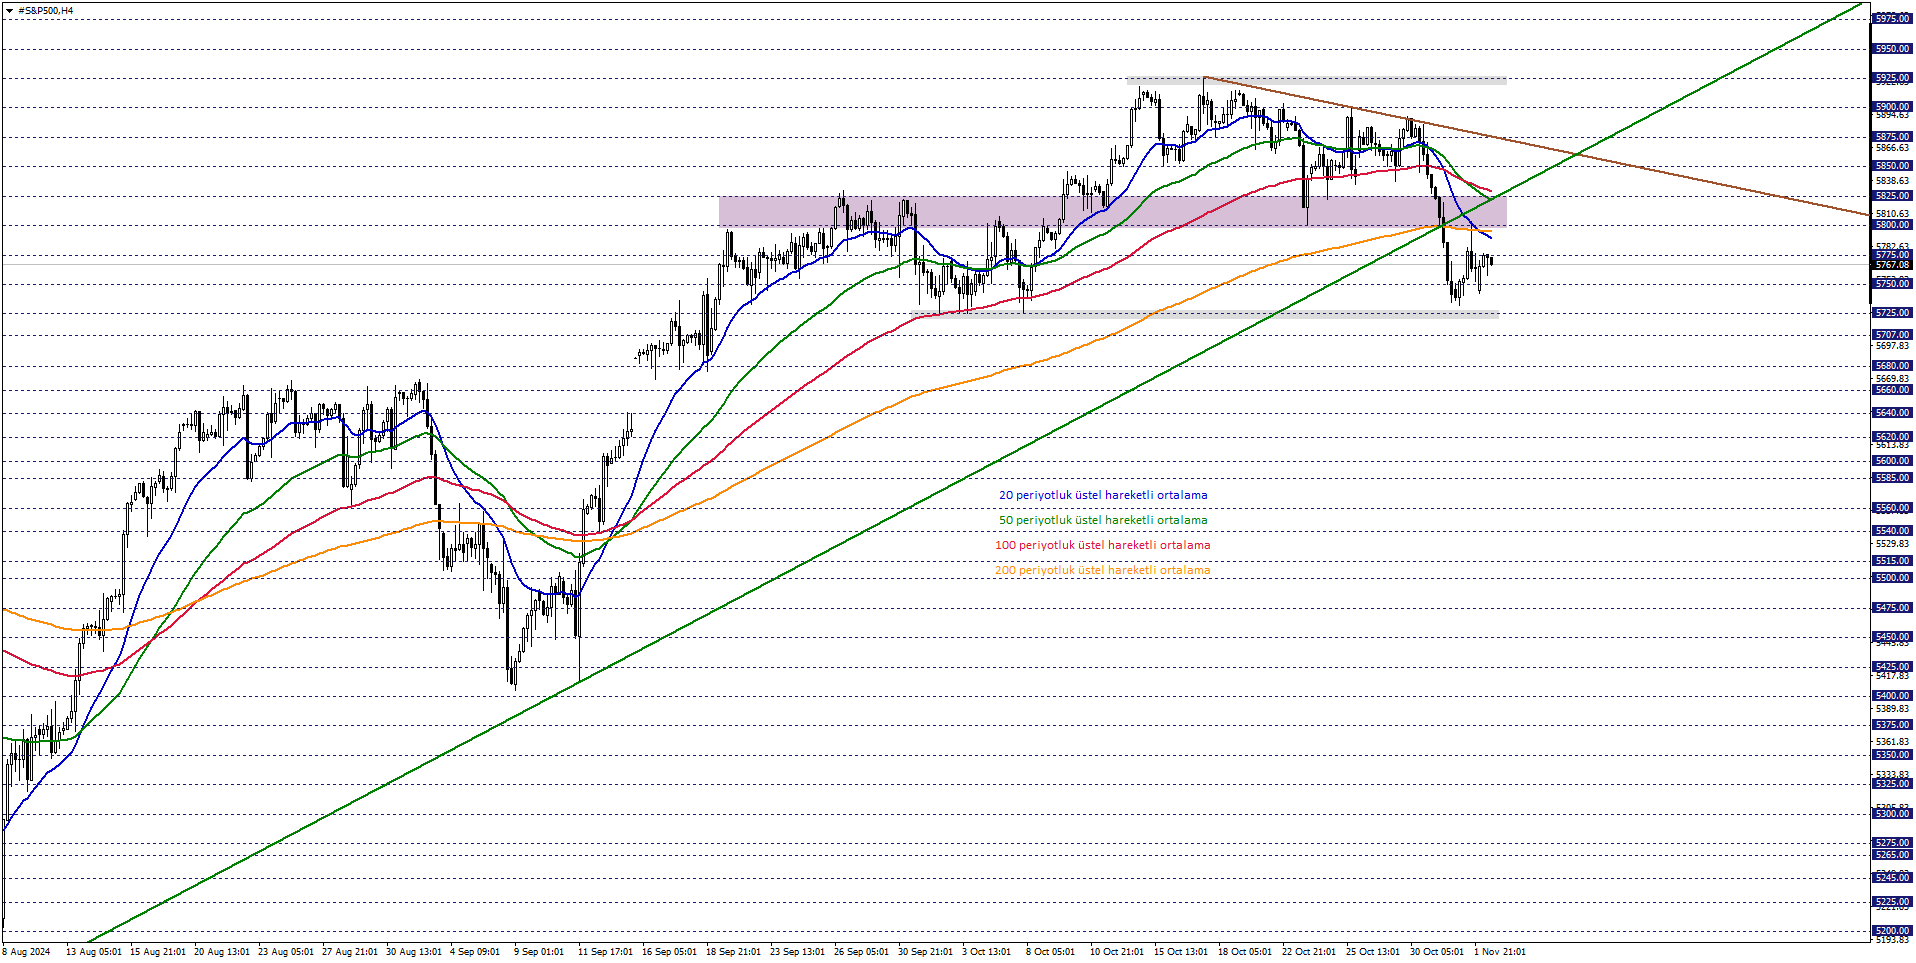Select the 100 periyotluk üstel hareketli ortalama label
Image resolution: width=1916 pixels, height=963 pixels.
click(1102, 545)
